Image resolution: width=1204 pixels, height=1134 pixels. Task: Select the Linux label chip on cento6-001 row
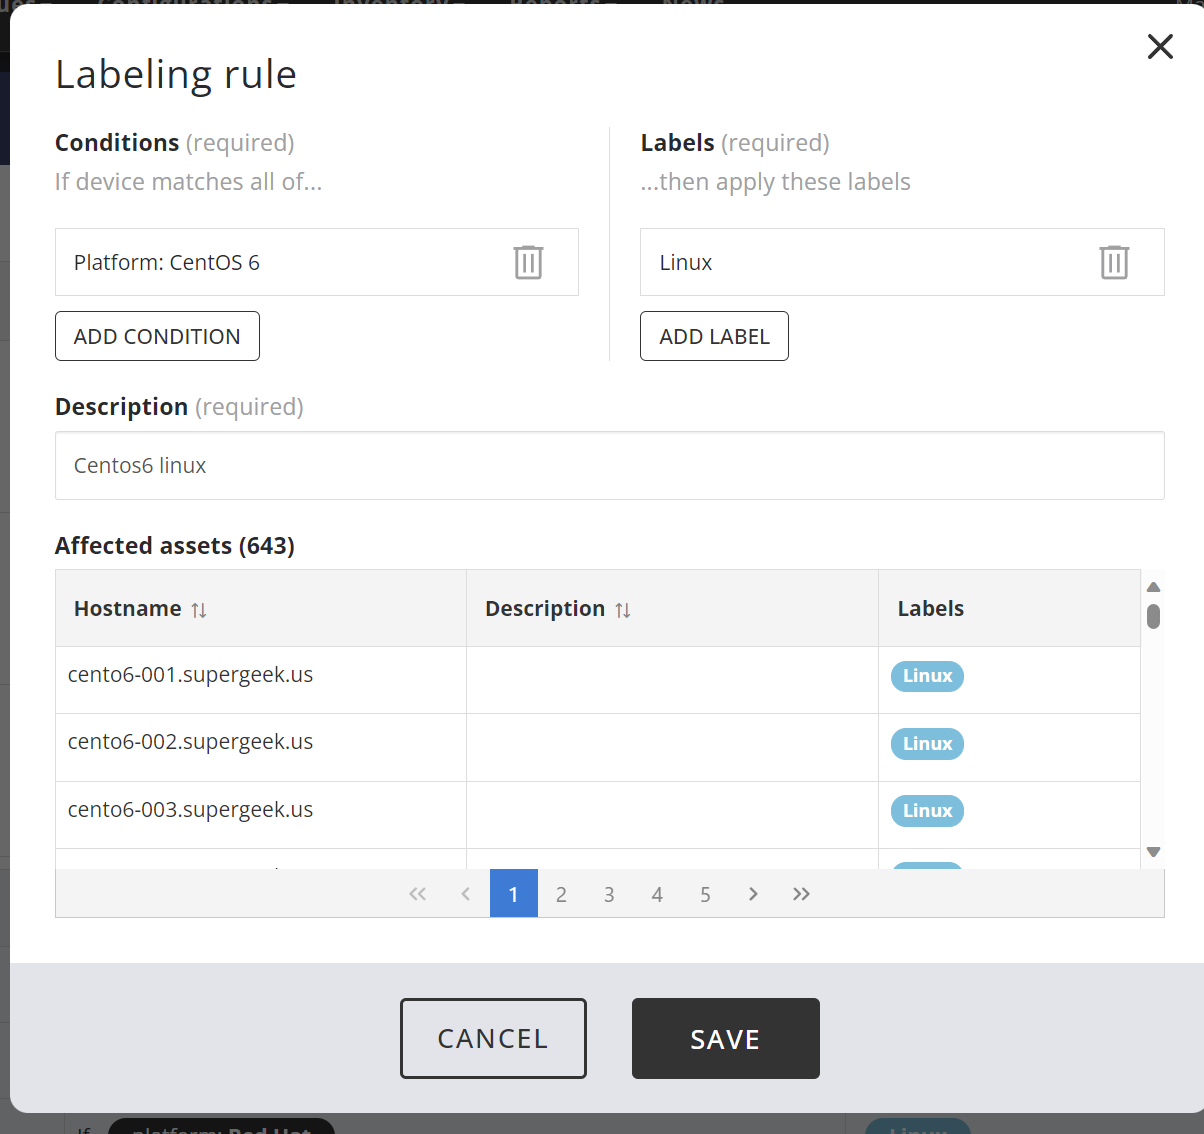point(926,676)
